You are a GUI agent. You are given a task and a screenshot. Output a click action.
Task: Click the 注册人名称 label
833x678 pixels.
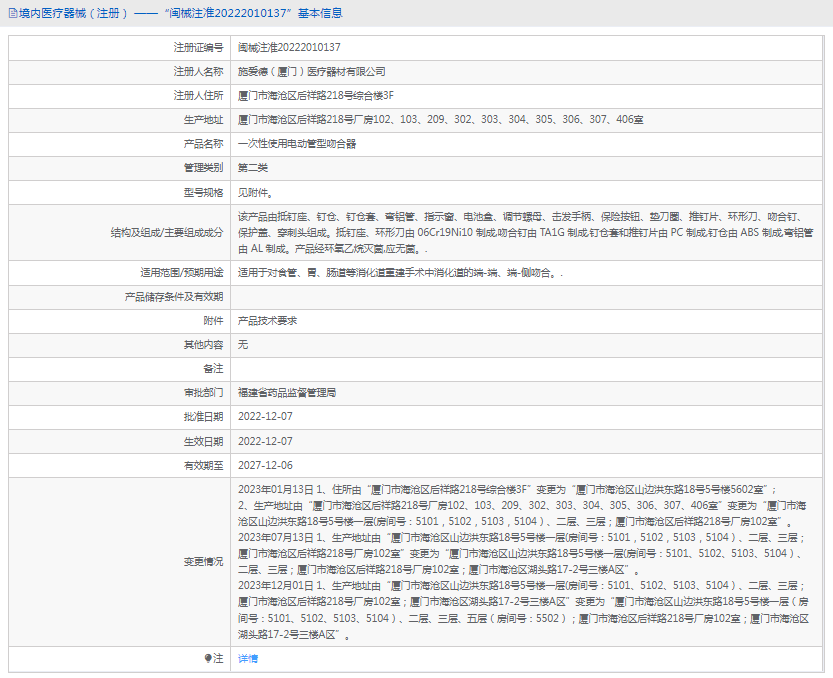pos(199,72)
